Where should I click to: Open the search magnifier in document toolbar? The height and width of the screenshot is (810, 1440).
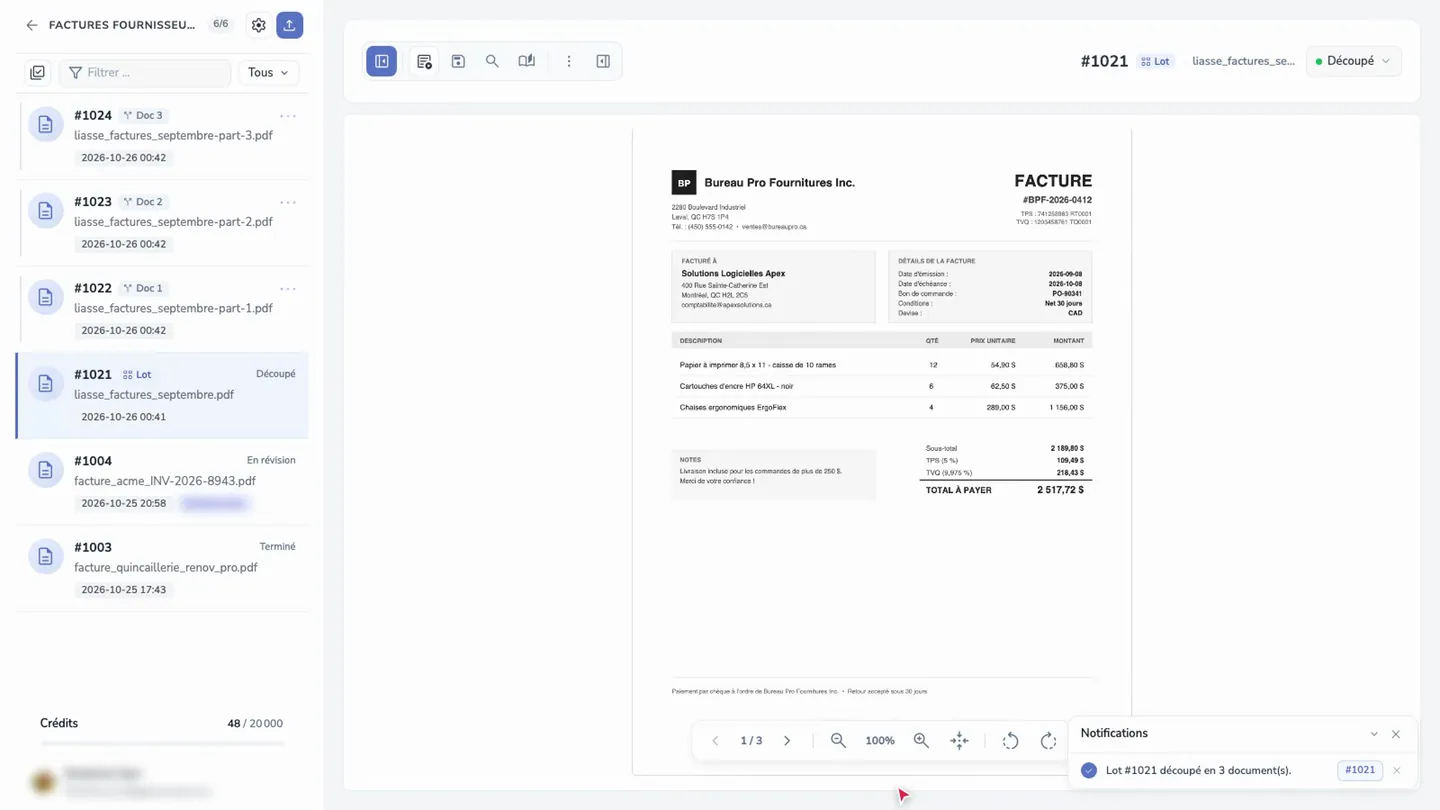(492, 61)
